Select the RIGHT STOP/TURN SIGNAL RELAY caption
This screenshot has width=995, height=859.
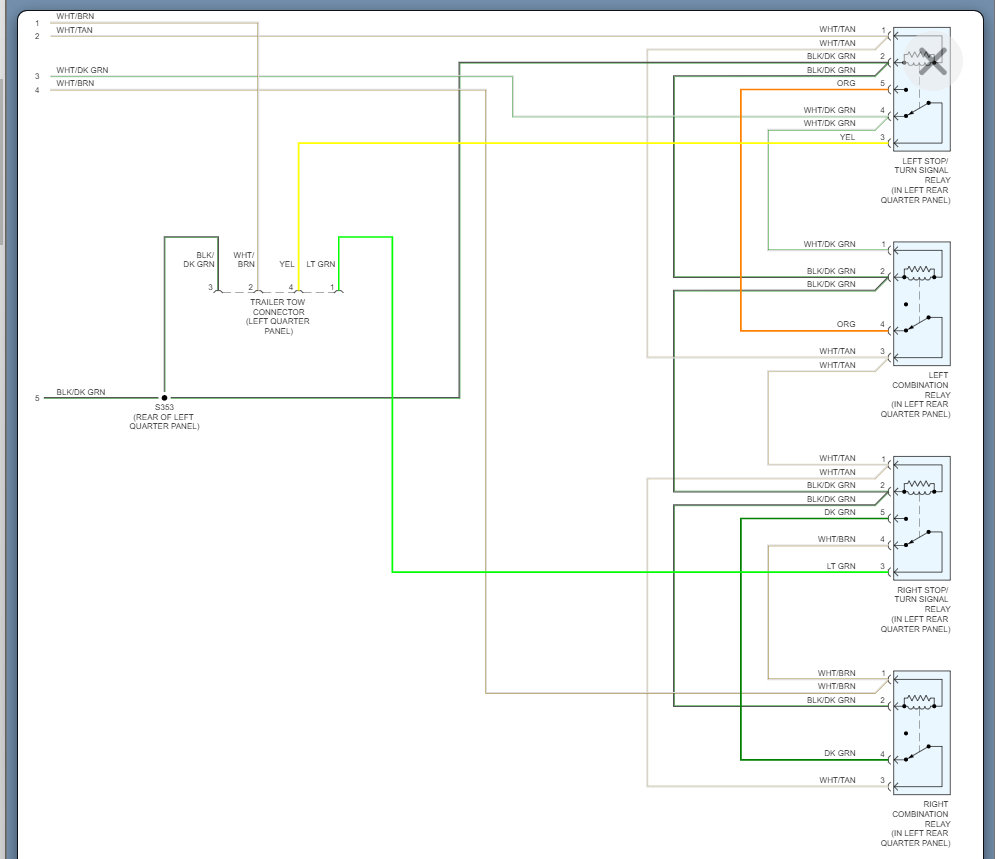coord(915,609)
